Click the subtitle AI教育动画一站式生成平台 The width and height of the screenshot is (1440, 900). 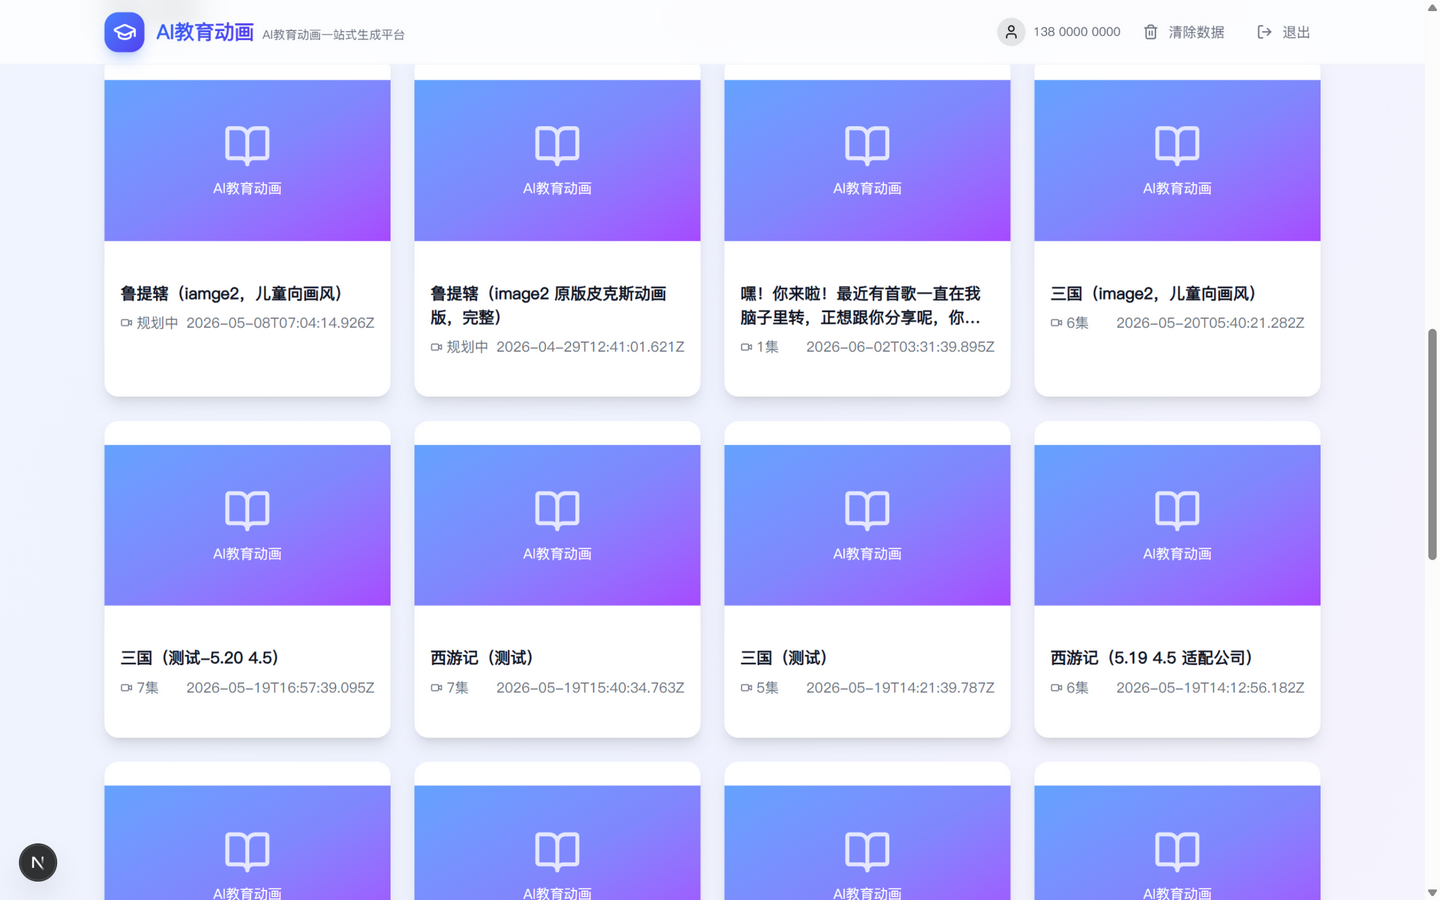point(333,35)
